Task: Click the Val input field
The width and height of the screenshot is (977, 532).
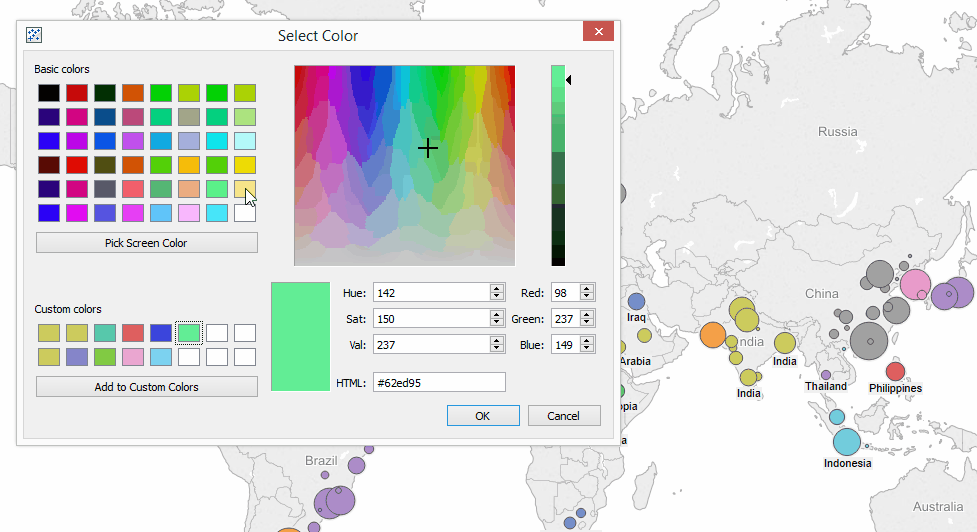Action: coord(432,344)
